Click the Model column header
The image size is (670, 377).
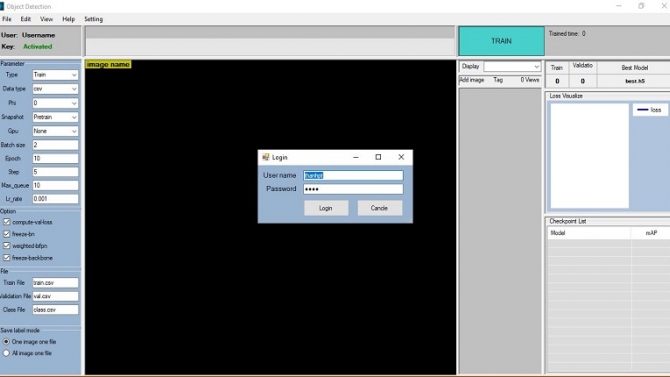(x=590, y=233)
